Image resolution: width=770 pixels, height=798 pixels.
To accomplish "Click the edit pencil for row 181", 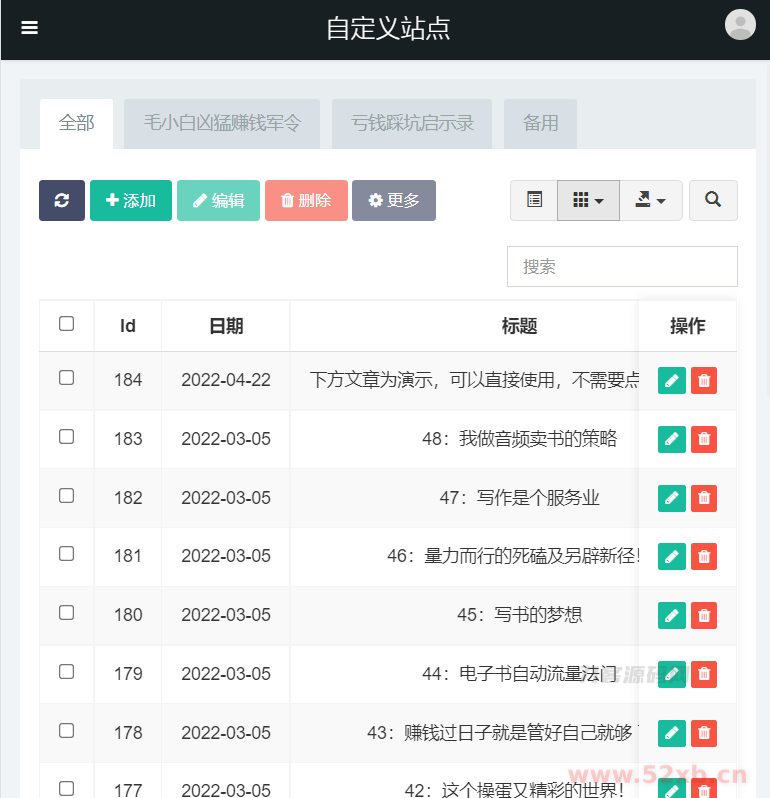I will [672, 556].
